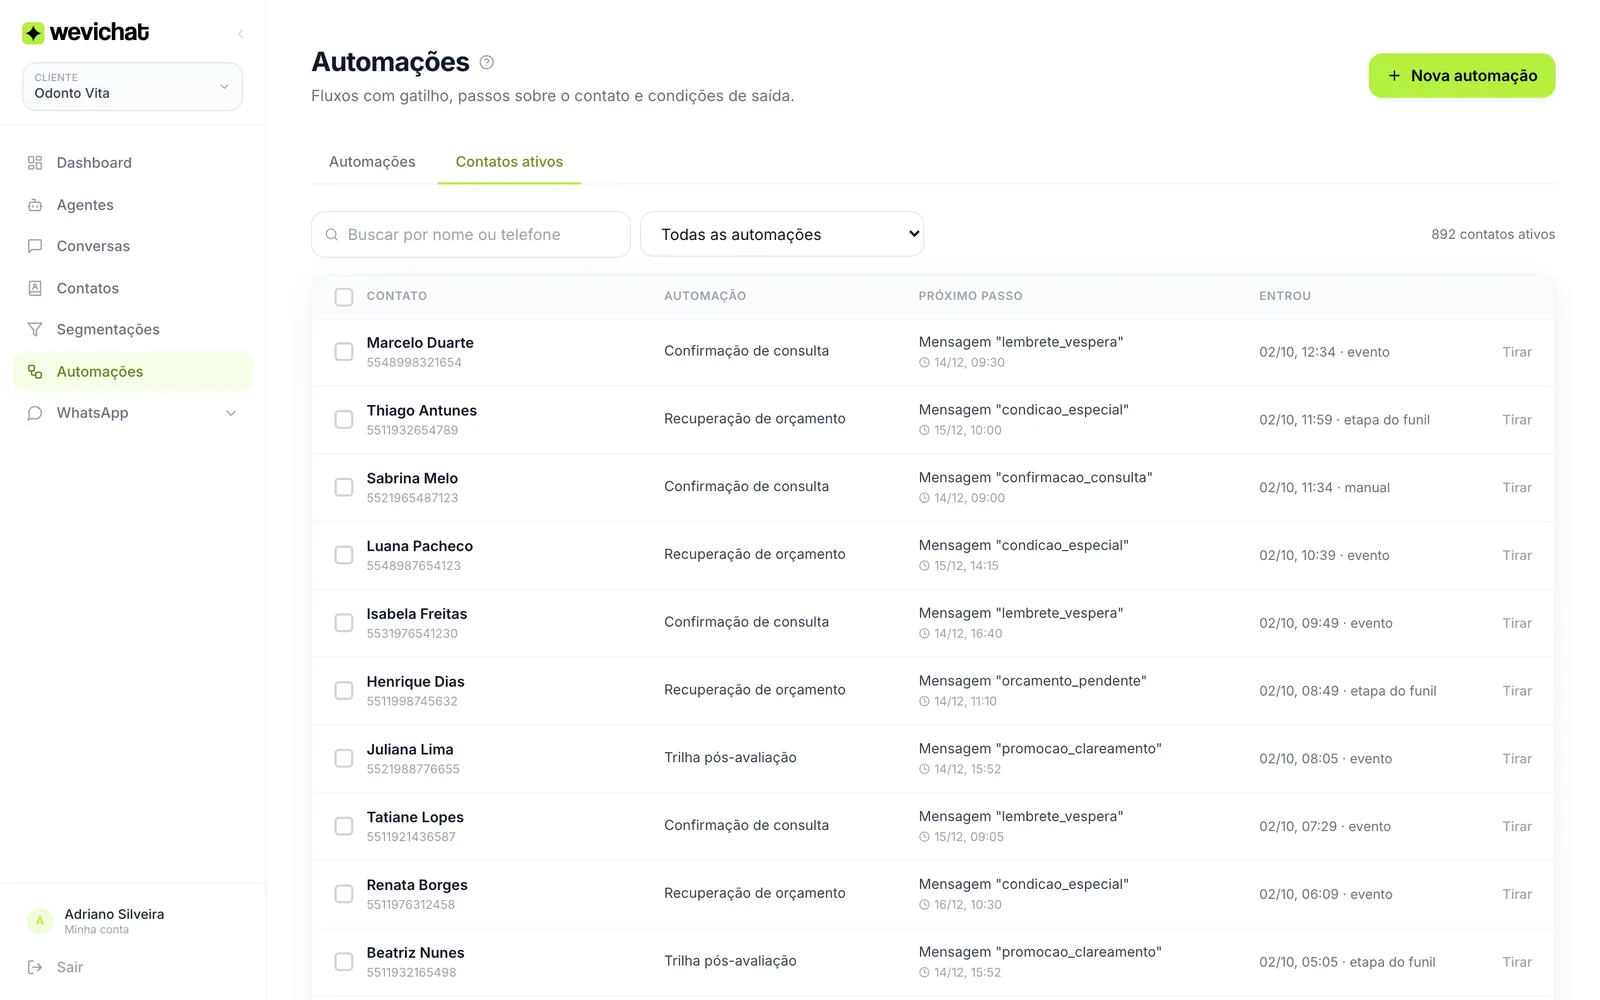1600x1000 pixels.
Task: Go to Dashboard in the sidebar
Action: (132, 163)
